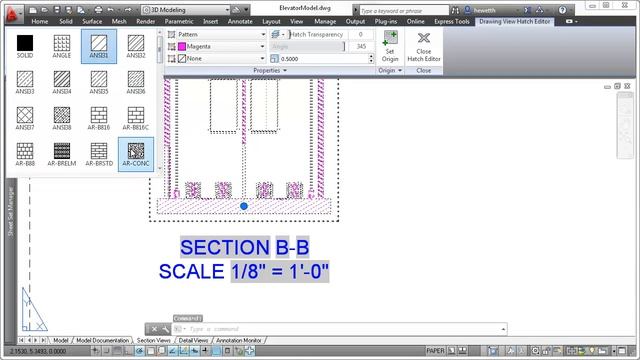The height and width of the screenshot is (360, 640).
Task: Toggle the Polar Tracking status bar button
Action: pyautogui.click(x=139, y=351)
